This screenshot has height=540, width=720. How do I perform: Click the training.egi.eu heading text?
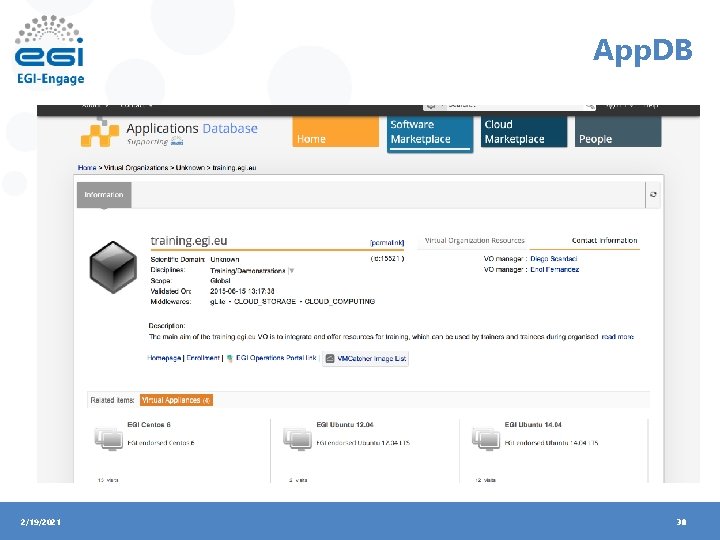(x=189, y=241)
